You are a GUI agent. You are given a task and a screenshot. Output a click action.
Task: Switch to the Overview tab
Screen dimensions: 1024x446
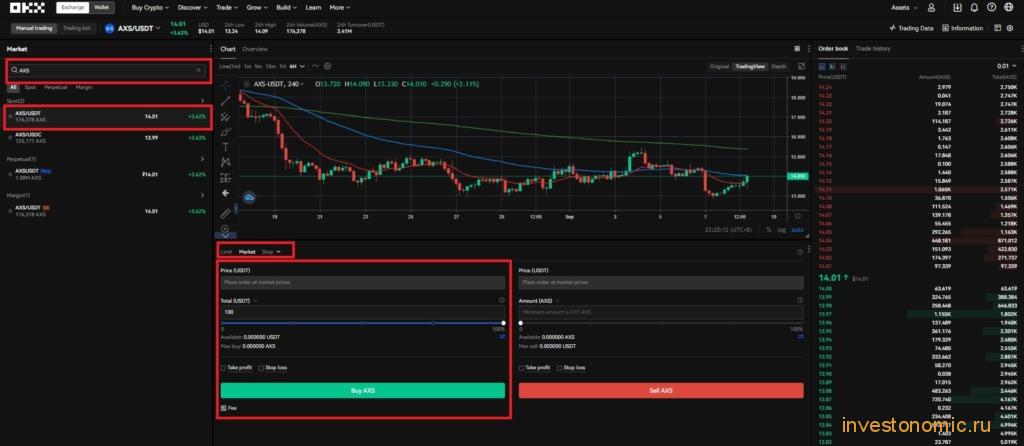point(255,49)
